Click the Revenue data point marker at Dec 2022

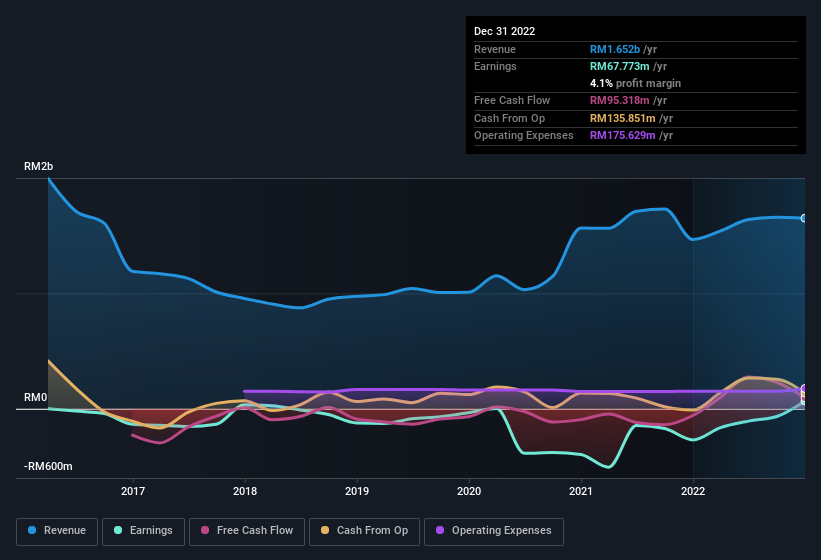click(804, 218)
